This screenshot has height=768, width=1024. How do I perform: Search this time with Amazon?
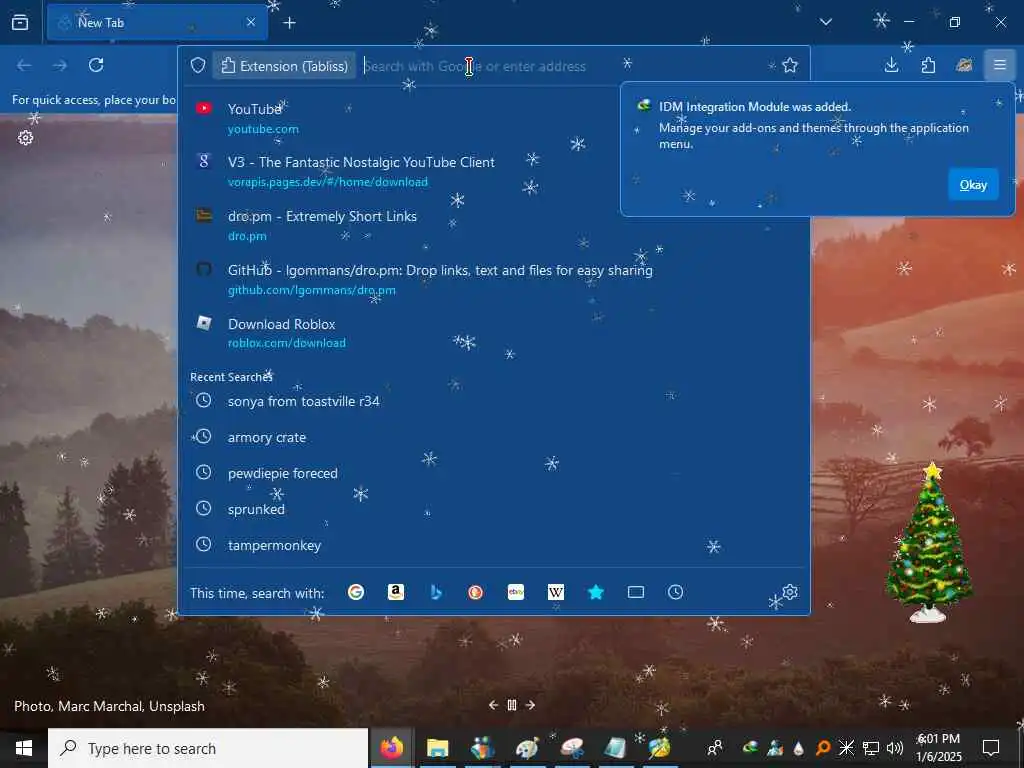pos(396,592)
